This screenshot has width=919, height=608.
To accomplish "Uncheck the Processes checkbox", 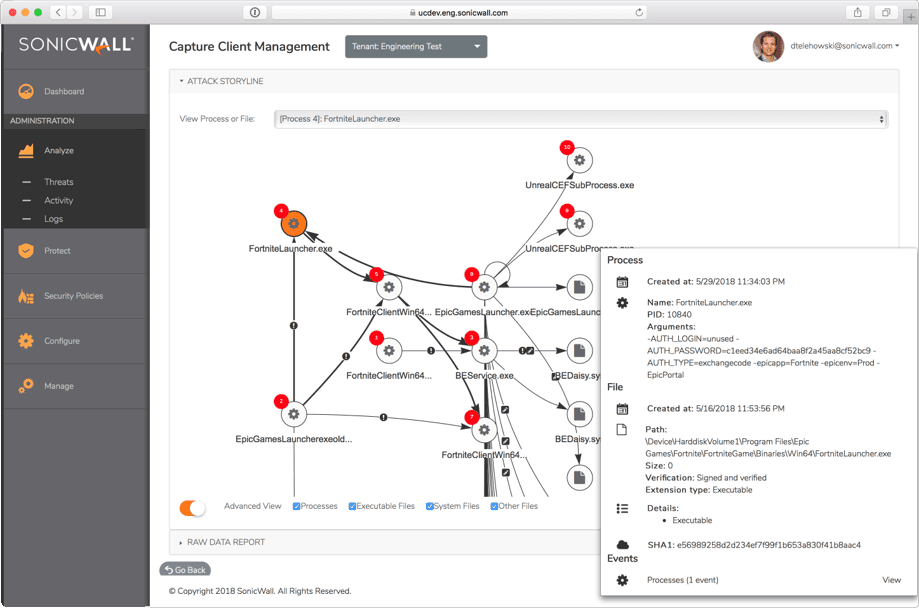I will point(297,507).
